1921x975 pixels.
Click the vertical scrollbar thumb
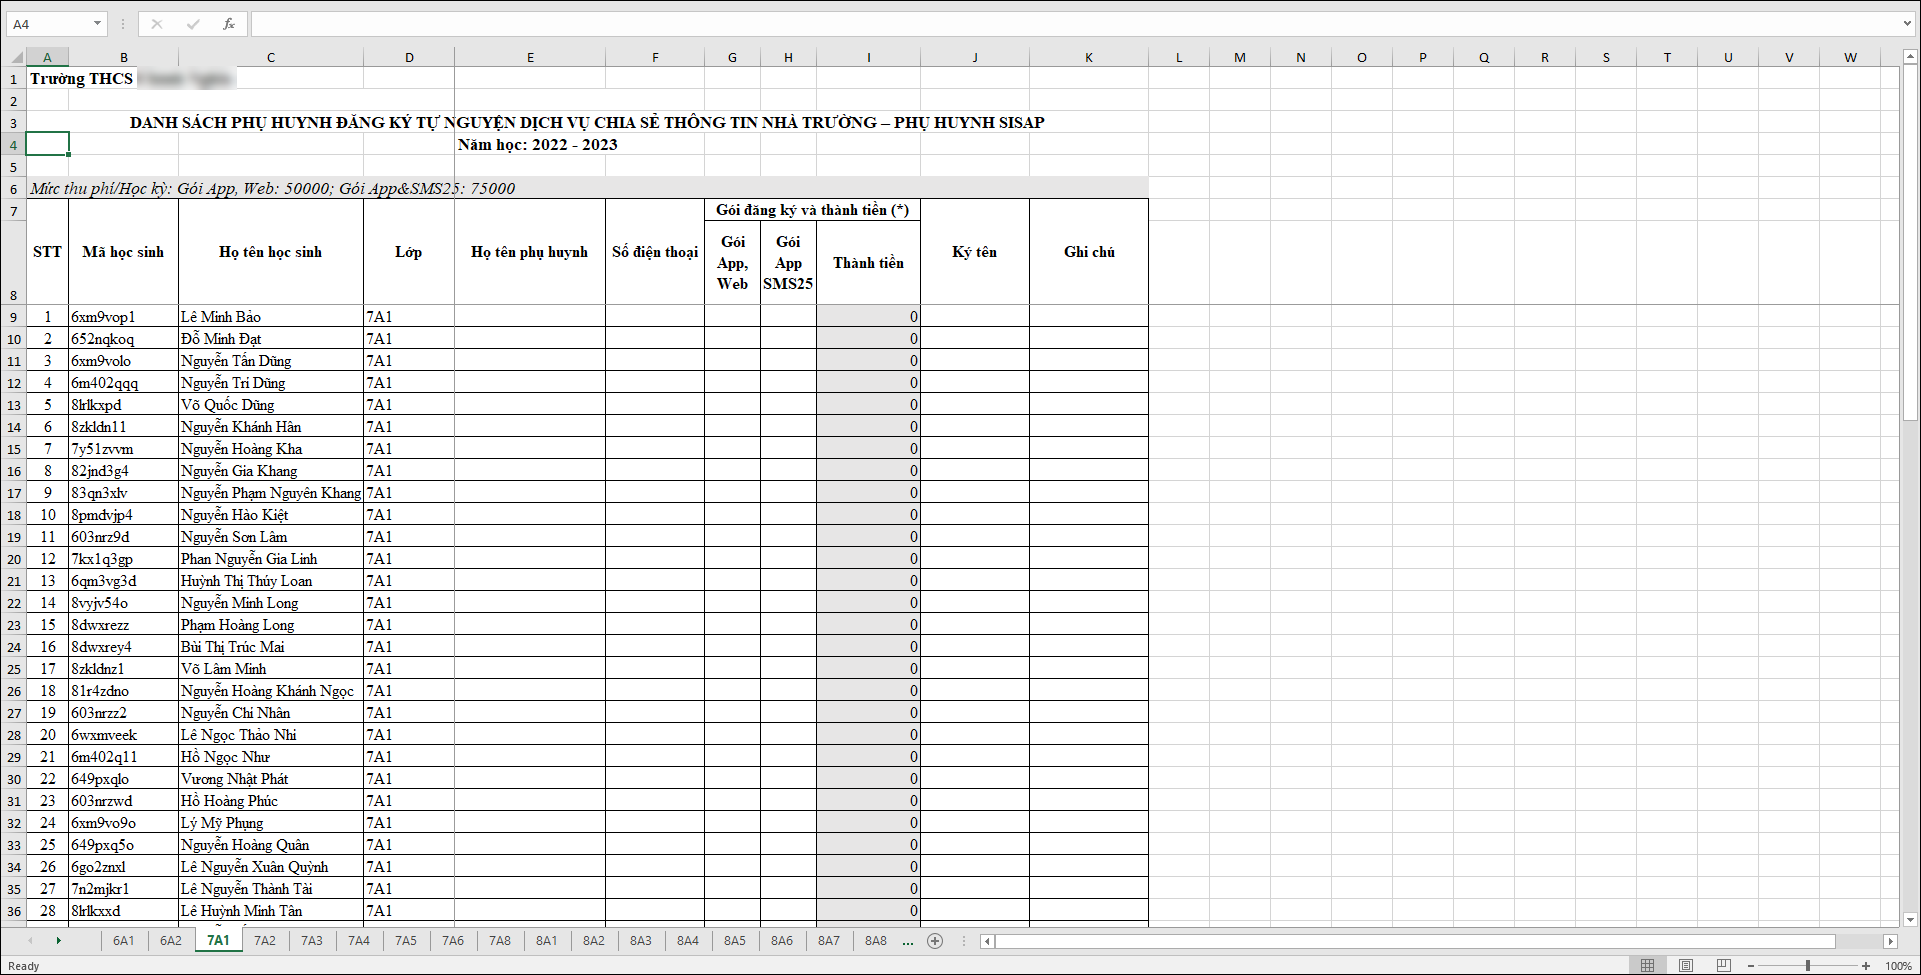click(1911, 243)
